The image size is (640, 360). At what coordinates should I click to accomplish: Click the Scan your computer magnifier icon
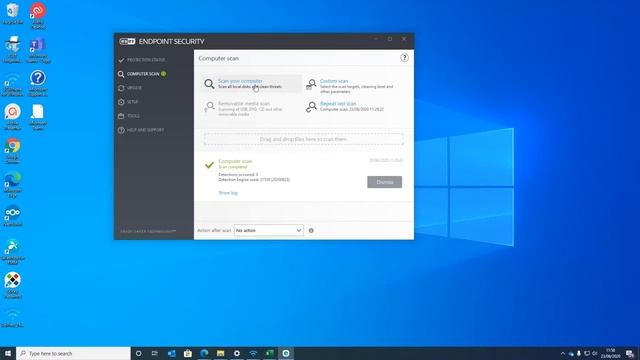pyautogui.click(x=209, y=84)
